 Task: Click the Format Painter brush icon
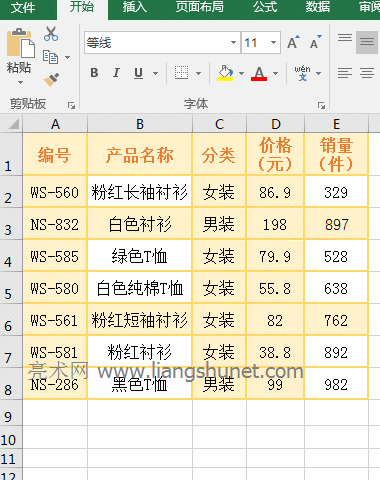pyautogui.click(x=51, y=80)
